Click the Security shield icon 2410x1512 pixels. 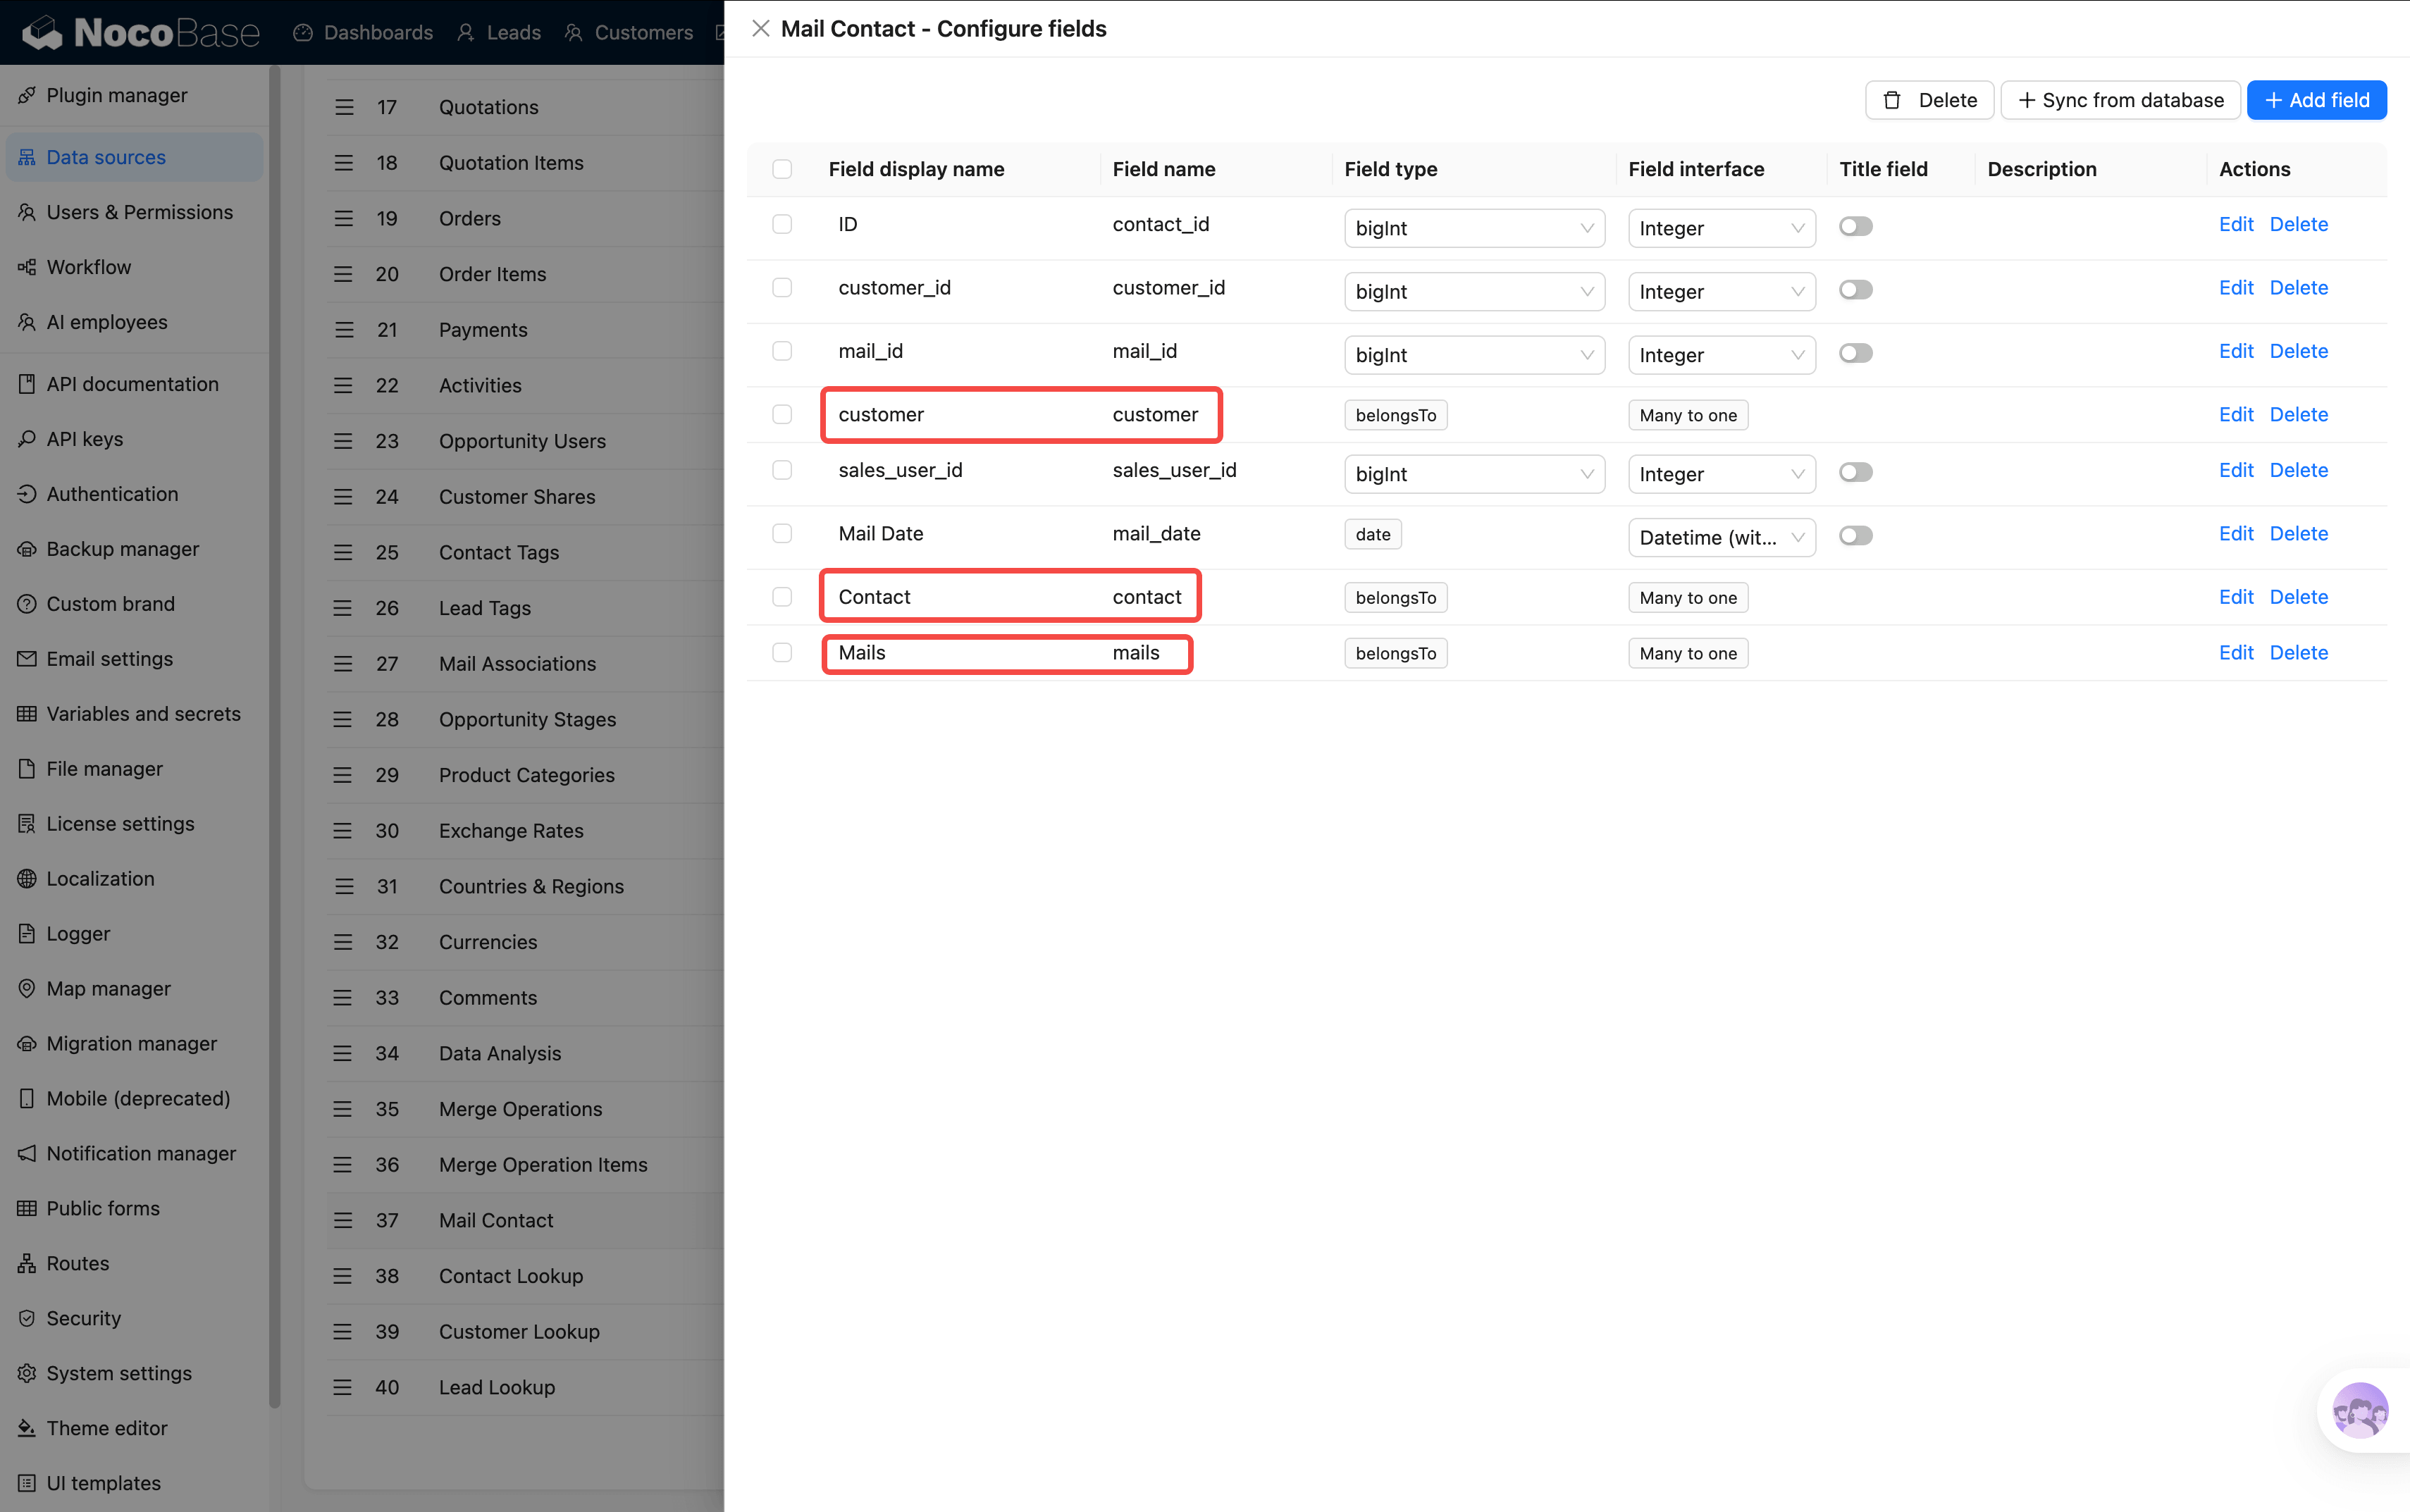tap(27, 1318)
